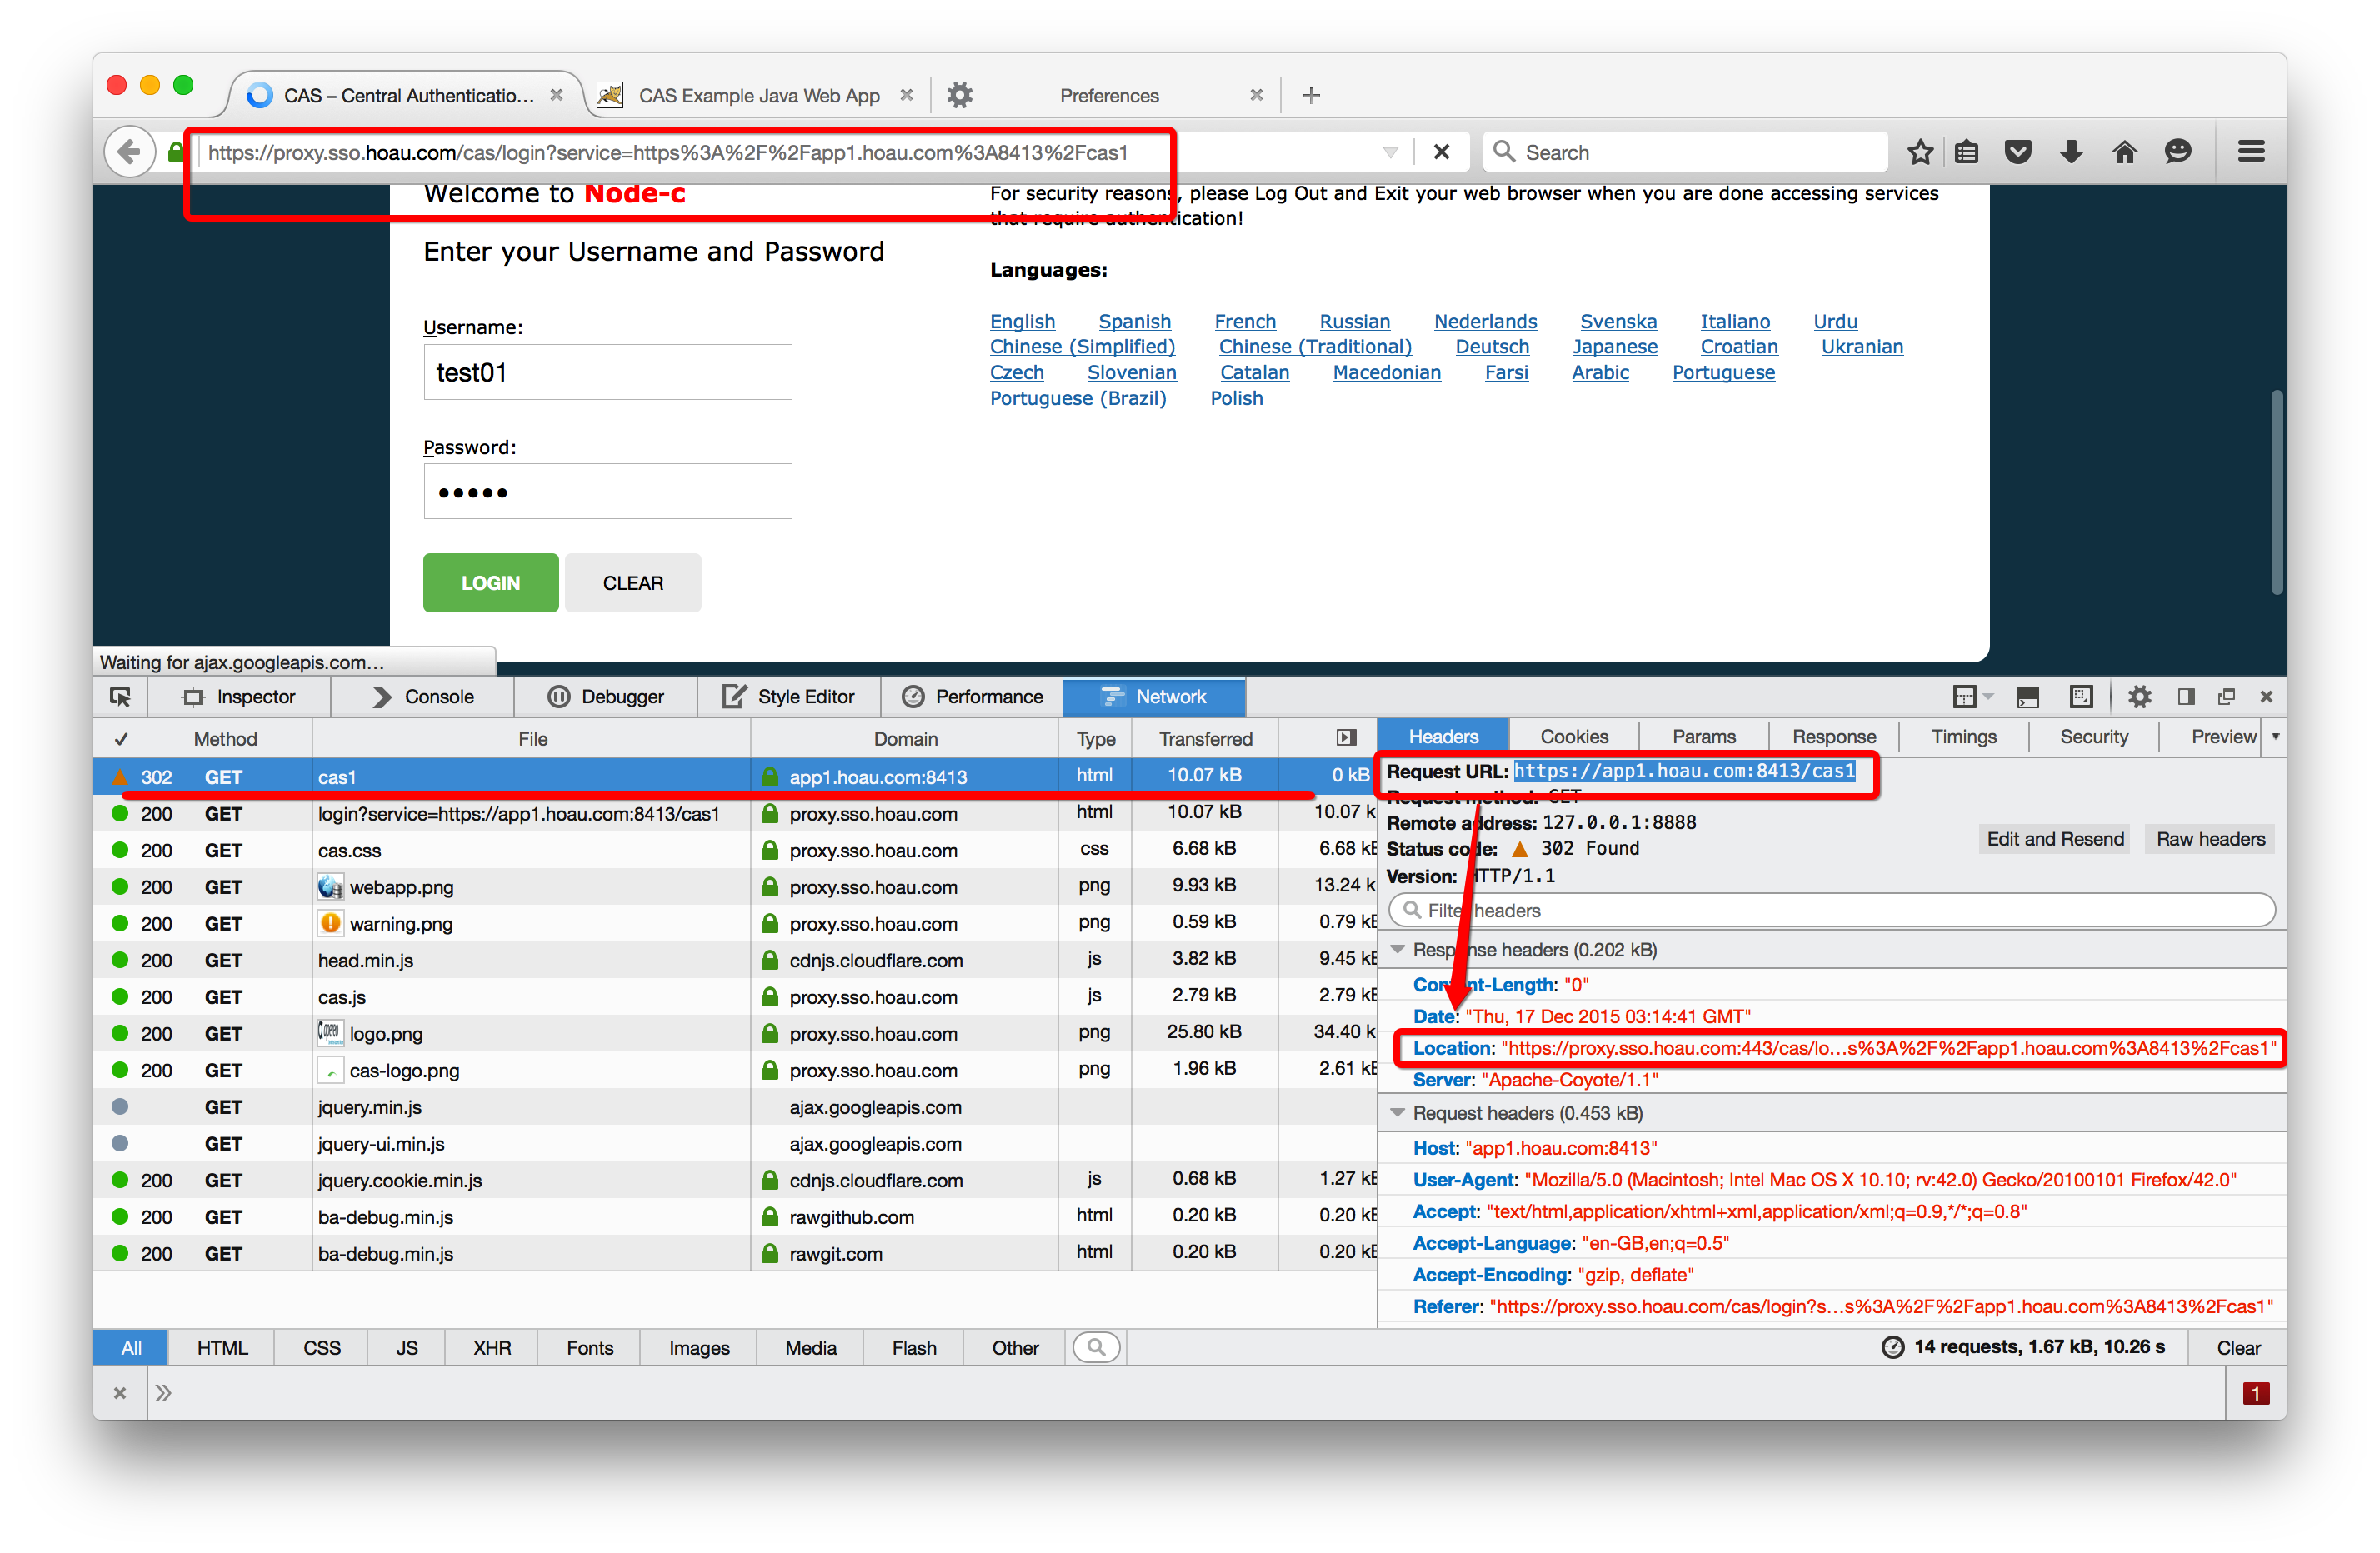Open the Console devtools tab
The height and width of the screenshot is (1553, 2380).
[x=423, y=697]
